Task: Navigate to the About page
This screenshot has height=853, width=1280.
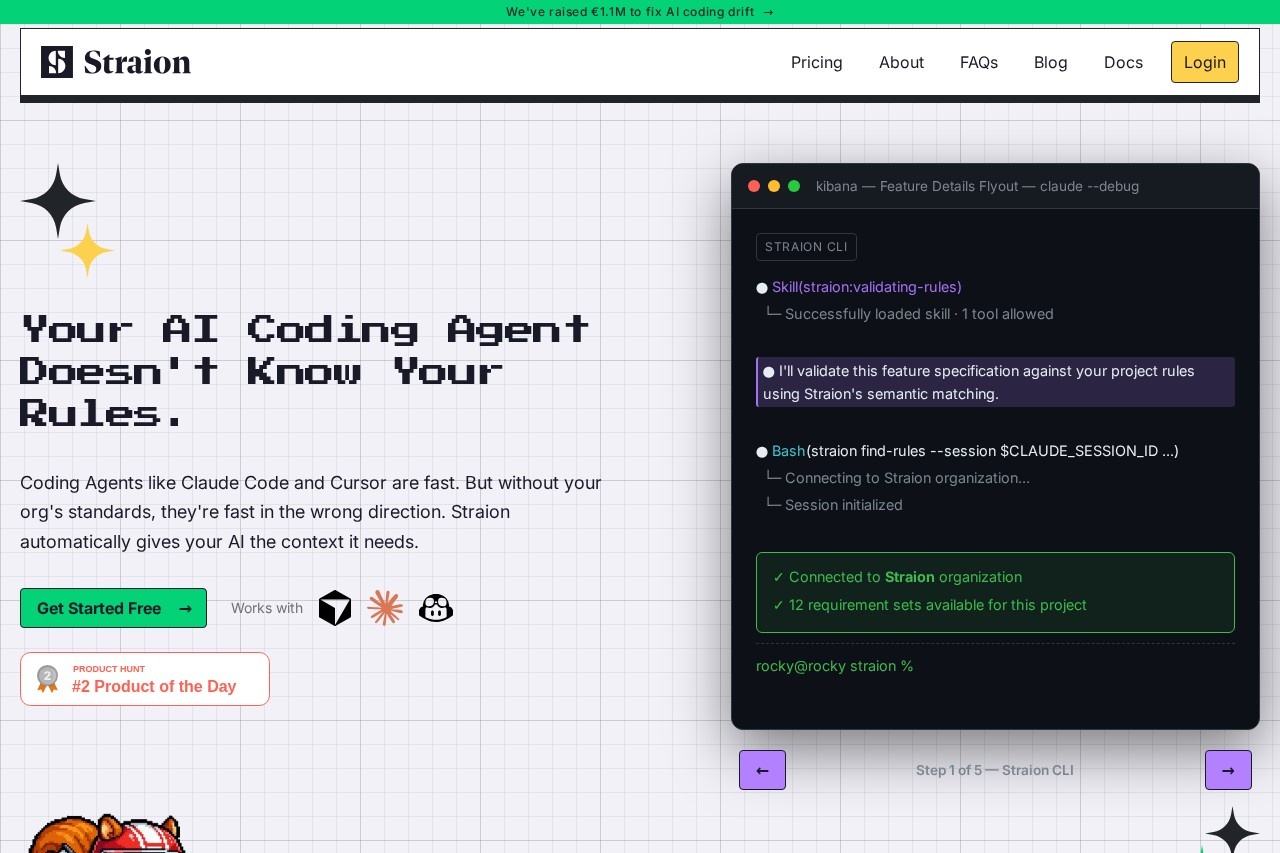Action: coord(901,62)
